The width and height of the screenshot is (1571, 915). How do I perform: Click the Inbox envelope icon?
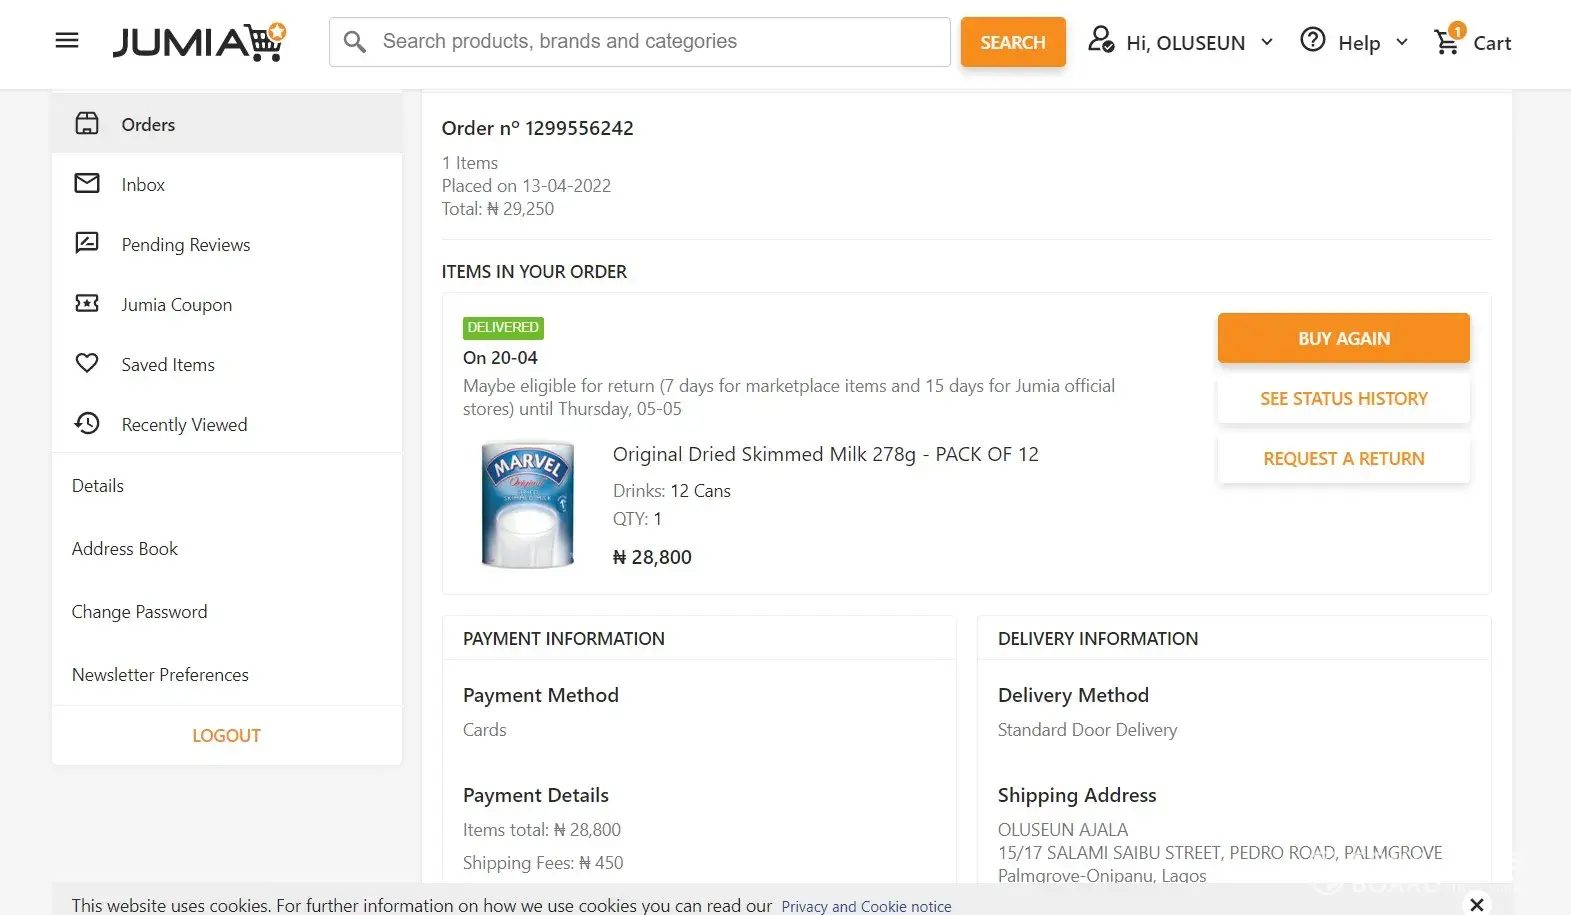click(x=87, y=184)
